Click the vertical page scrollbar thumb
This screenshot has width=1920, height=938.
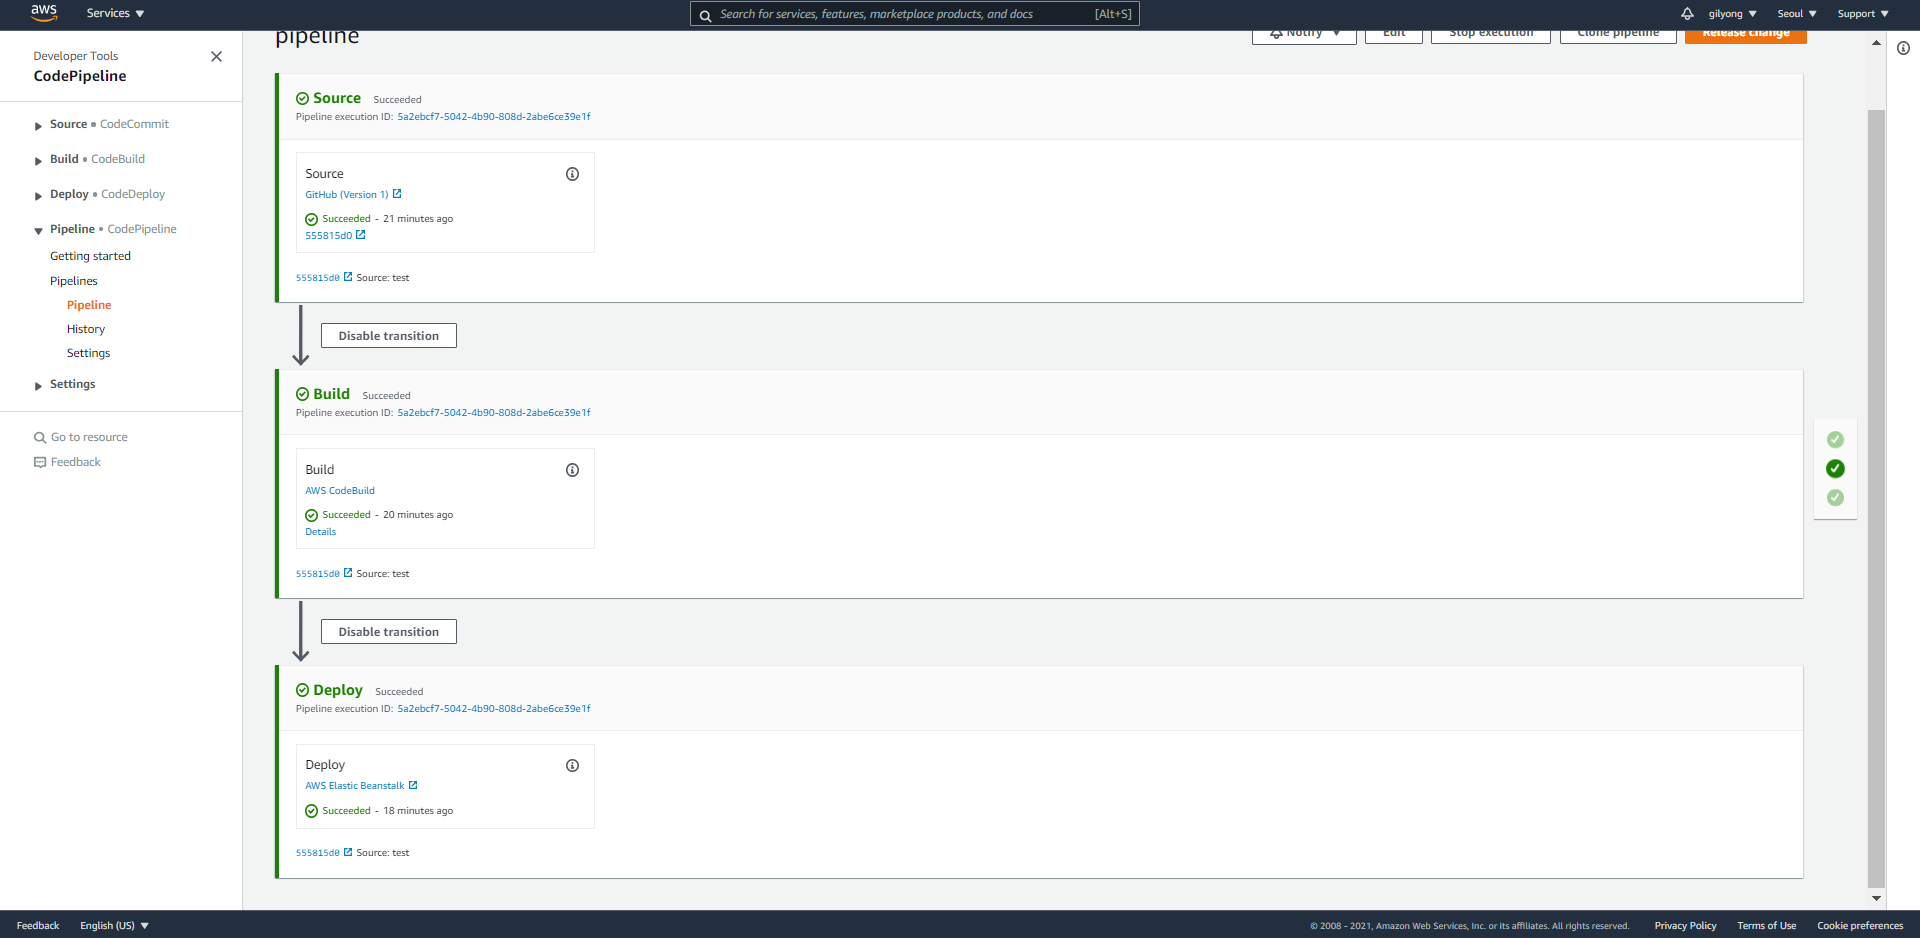1876,497
